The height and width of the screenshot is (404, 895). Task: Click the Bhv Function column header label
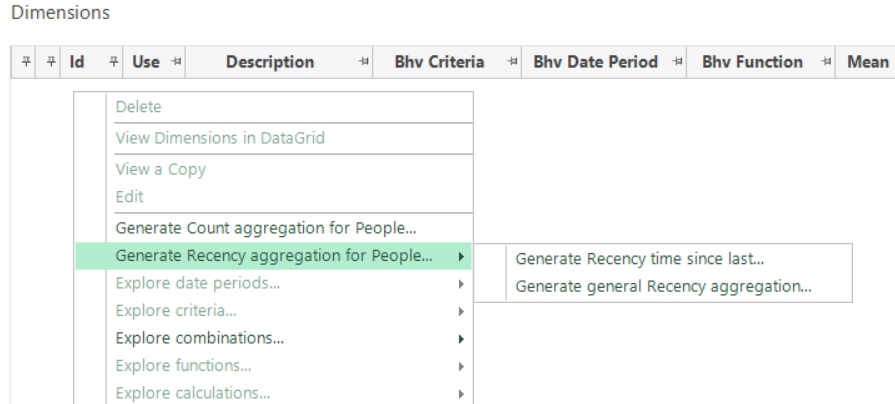click(x=752, y=62)
